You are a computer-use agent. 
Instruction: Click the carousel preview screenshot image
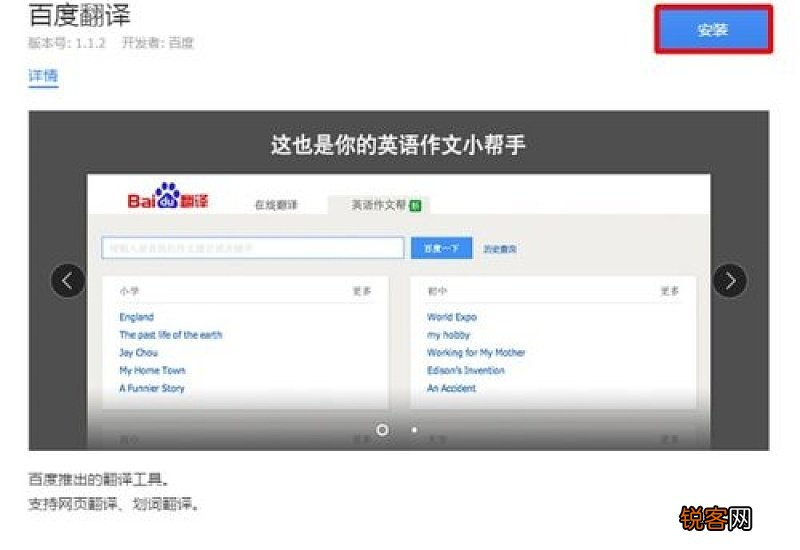398,281
